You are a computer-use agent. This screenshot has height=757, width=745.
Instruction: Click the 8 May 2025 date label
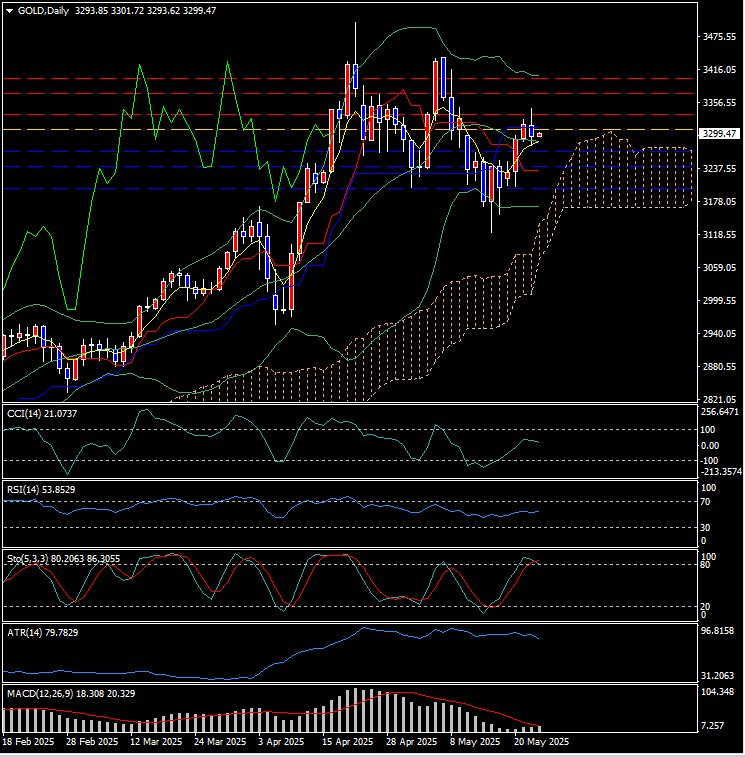tap(475, 742)
